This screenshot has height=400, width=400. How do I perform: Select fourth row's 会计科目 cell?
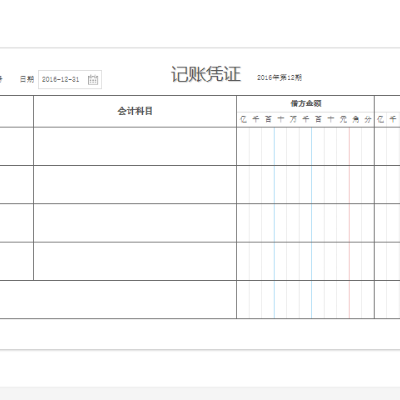pos(135,261)
